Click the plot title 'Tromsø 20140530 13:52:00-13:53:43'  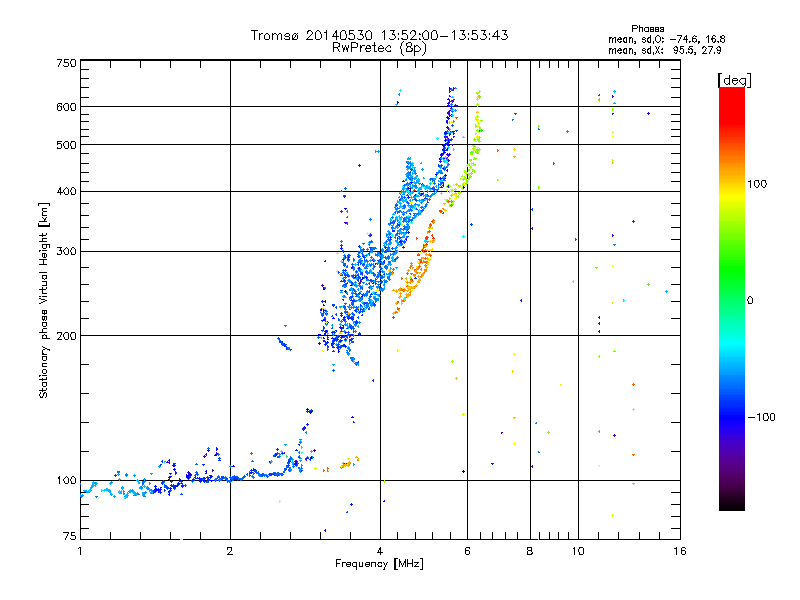tap(379, 35)
